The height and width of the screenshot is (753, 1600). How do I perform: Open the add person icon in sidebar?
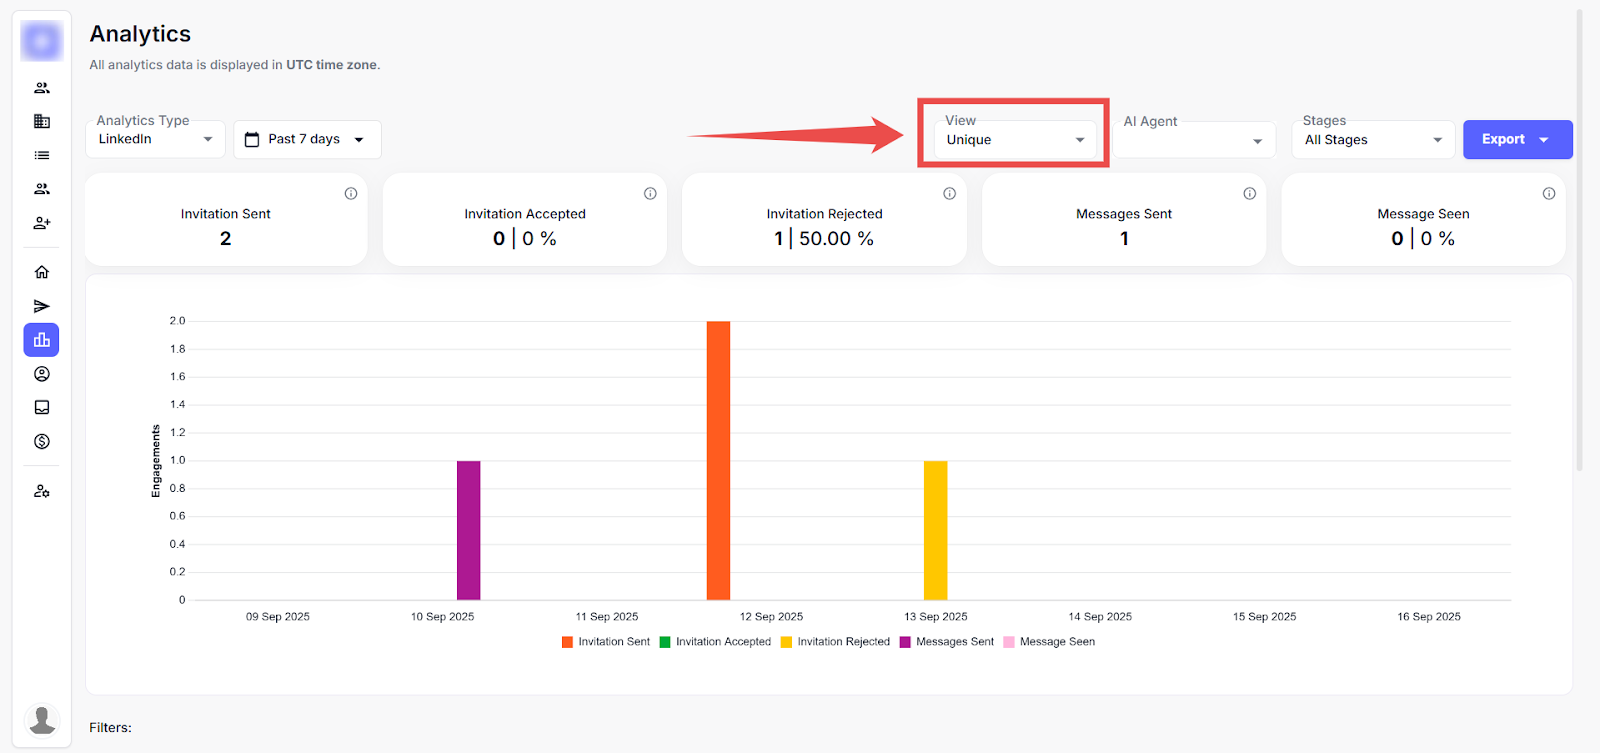click(x=42, y=223)
